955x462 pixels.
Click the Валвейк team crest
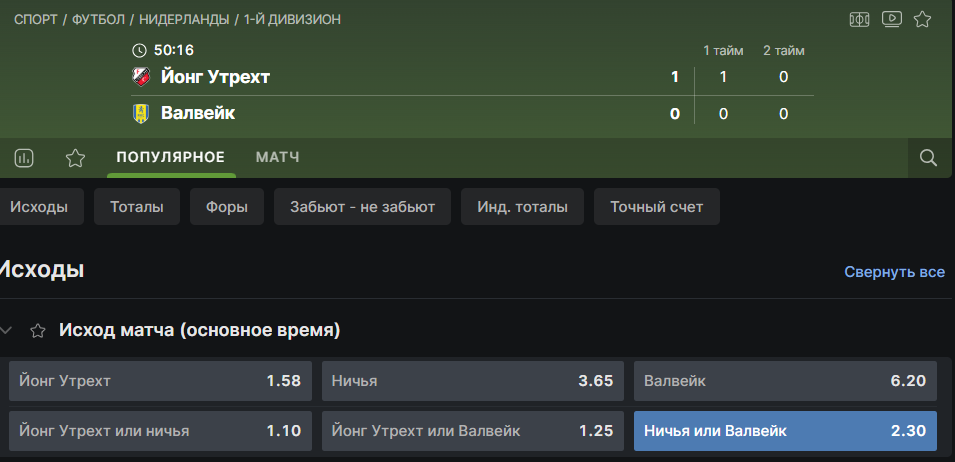(141, 114)
